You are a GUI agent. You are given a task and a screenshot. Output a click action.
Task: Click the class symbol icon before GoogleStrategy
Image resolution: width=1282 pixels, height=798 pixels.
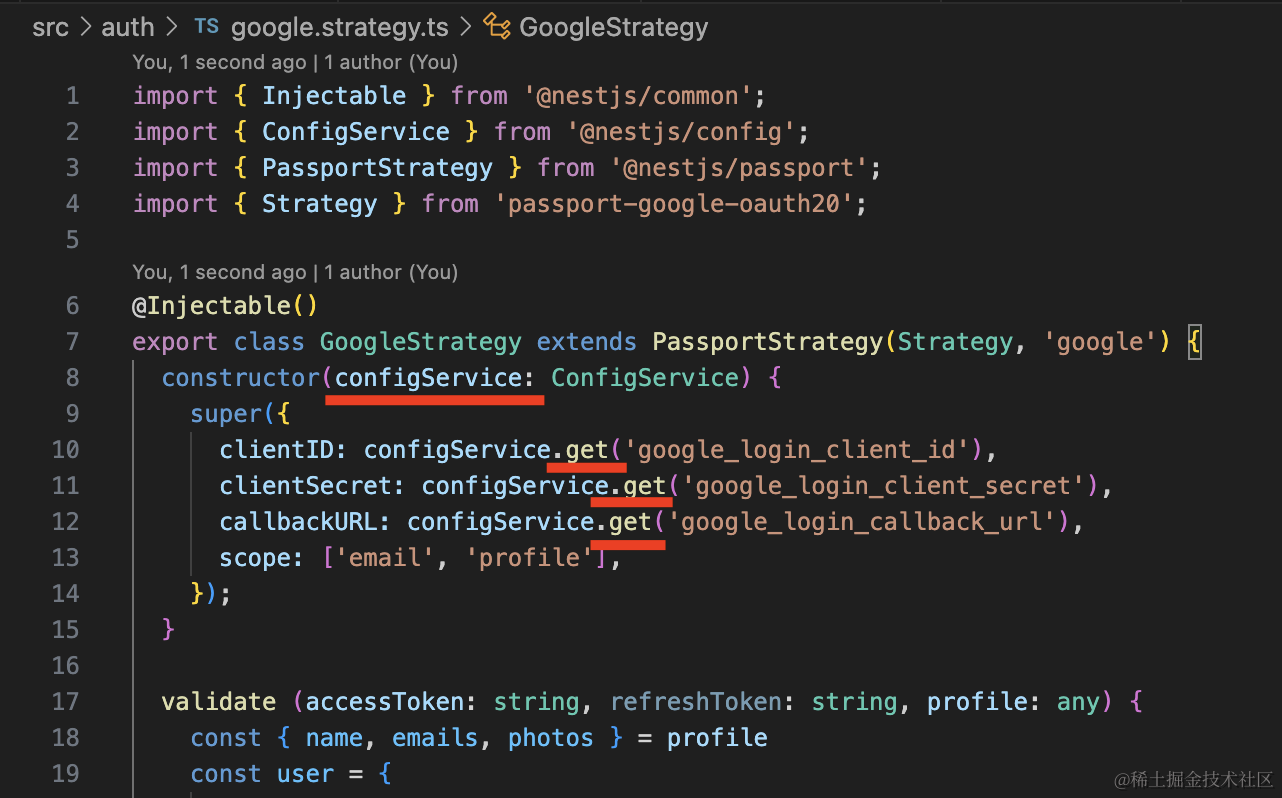(x=496, y=27)
